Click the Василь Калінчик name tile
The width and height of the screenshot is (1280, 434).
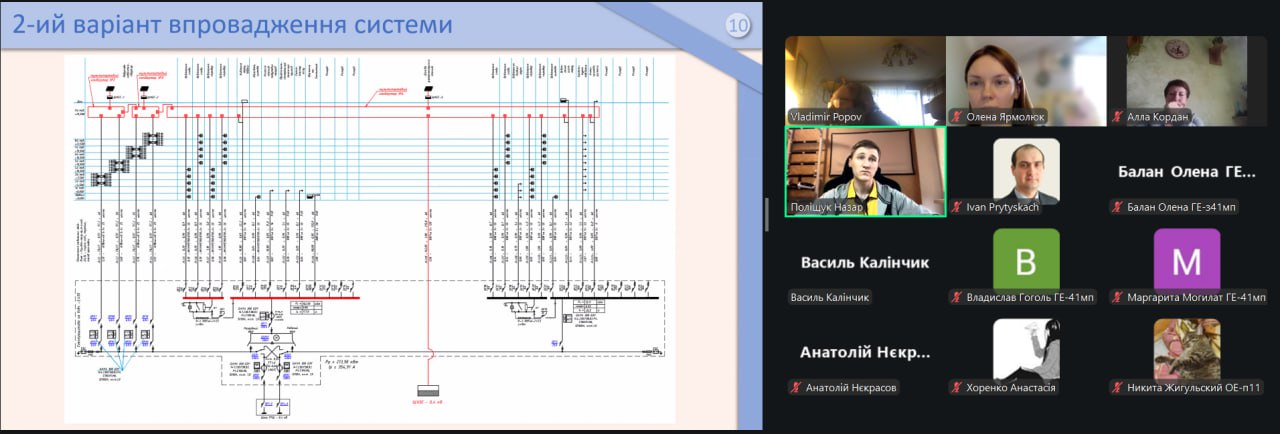[x=865, y=262]
